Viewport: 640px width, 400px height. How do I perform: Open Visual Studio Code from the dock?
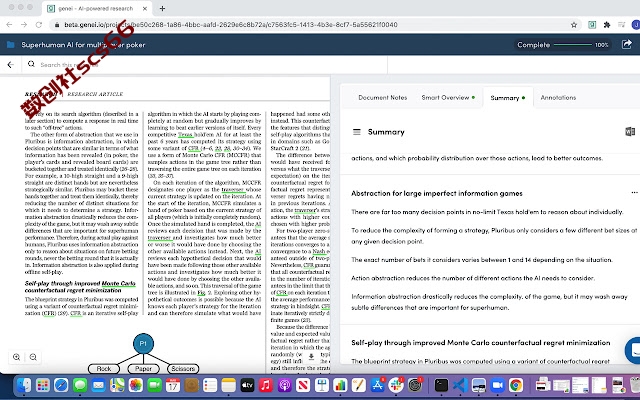[x=460, y=385]
